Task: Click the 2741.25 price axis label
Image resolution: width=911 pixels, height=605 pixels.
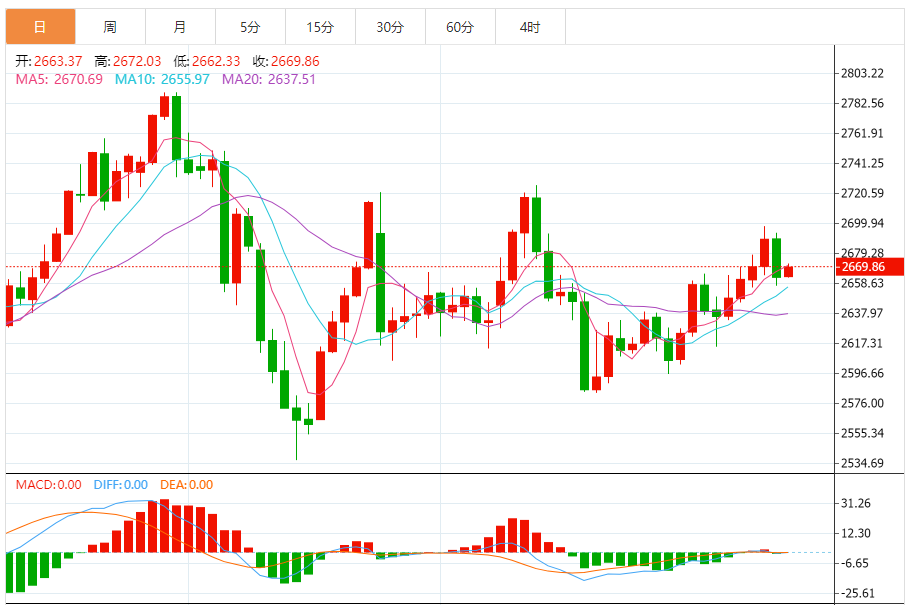Action: coord(862,163)
